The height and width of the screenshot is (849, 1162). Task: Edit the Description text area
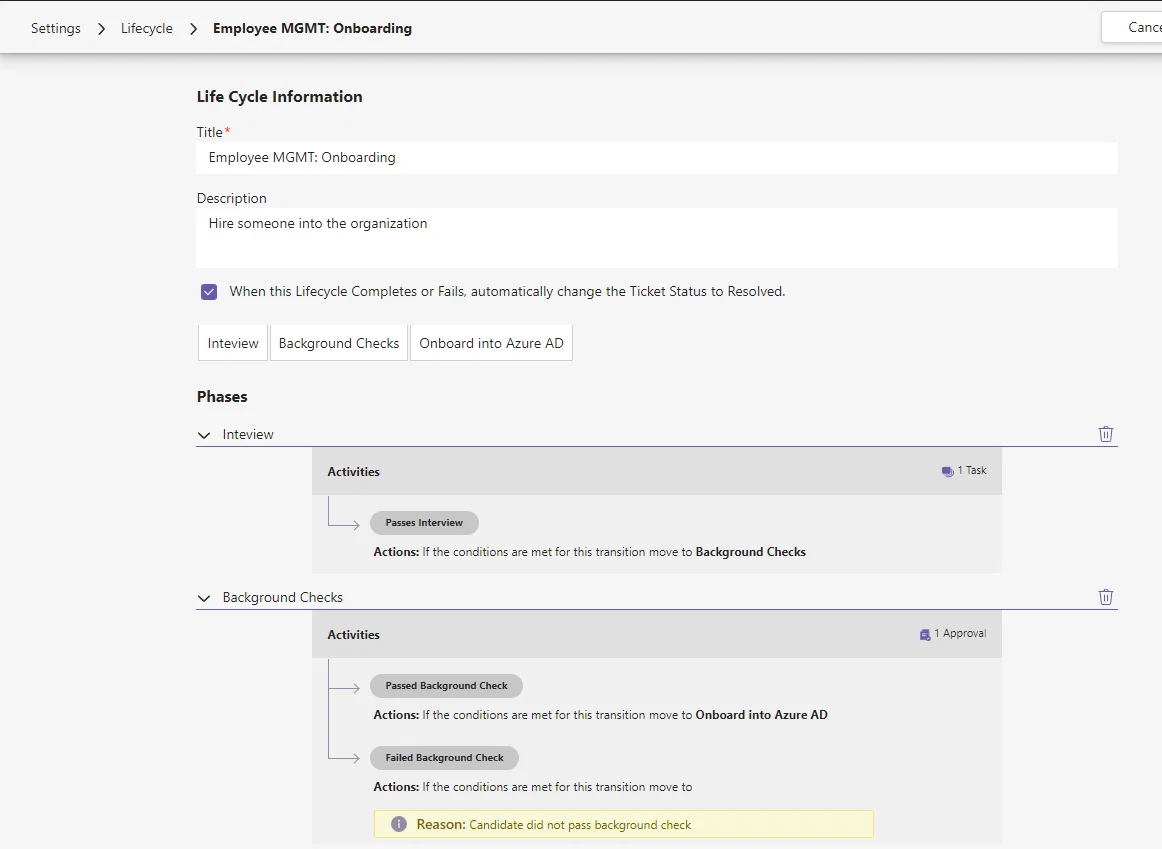657,238
